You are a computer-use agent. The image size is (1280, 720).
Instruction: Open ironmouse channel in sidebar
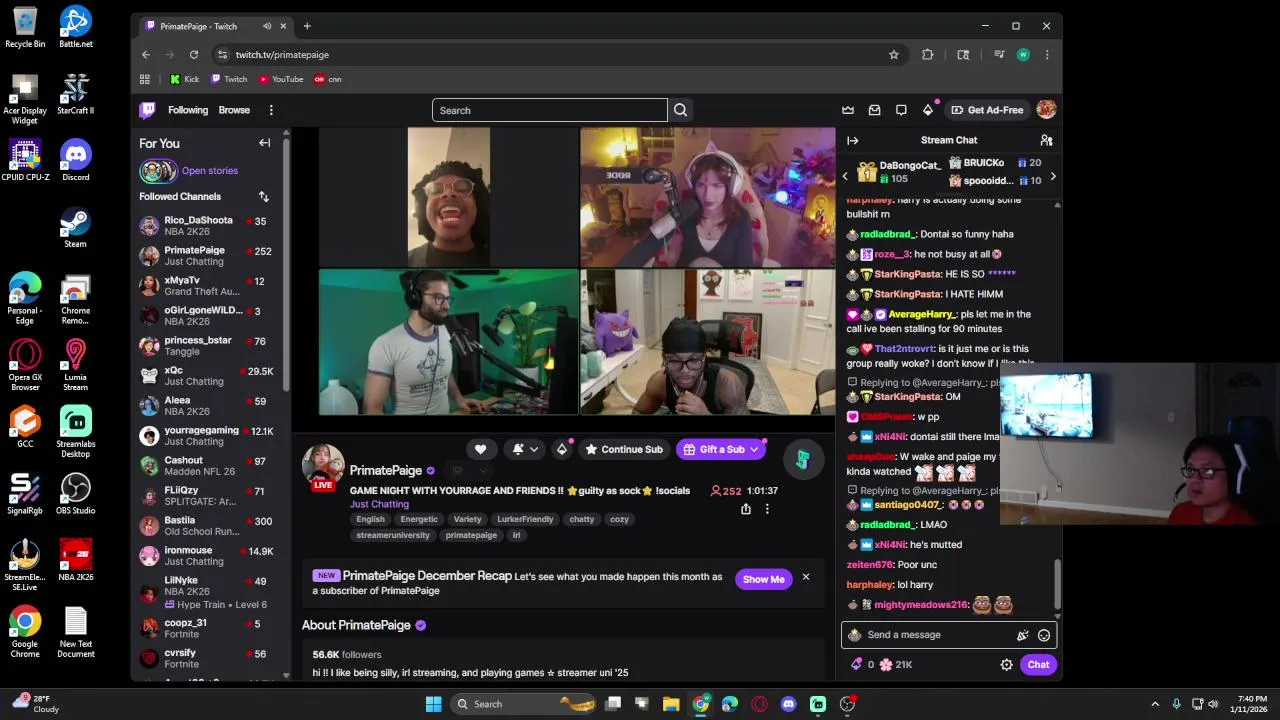pyautogui.click(x=209, y=556)
